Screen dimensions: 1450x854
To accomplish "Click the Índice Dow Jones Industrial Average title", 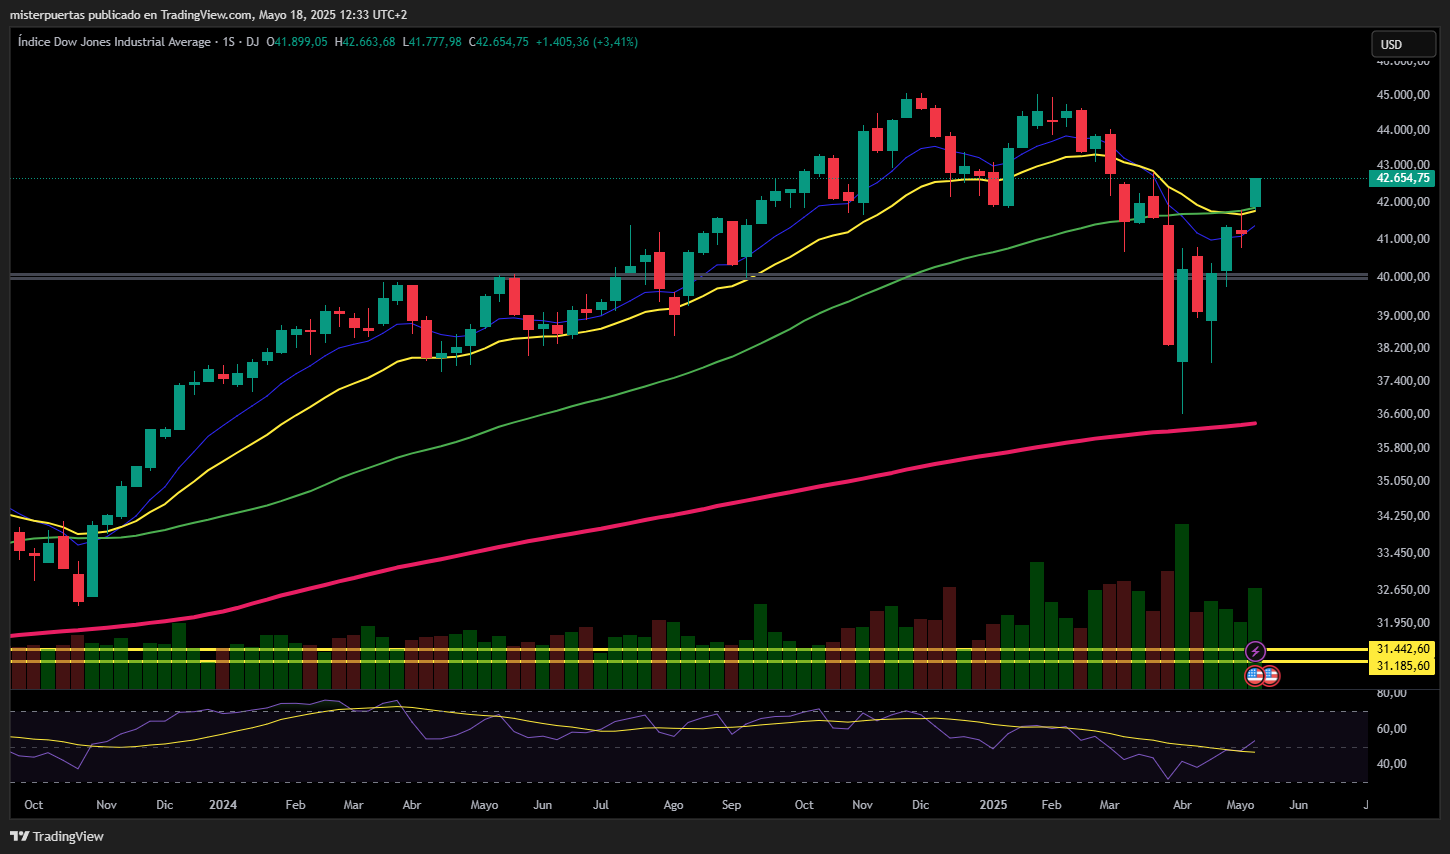I will (114, 42).
